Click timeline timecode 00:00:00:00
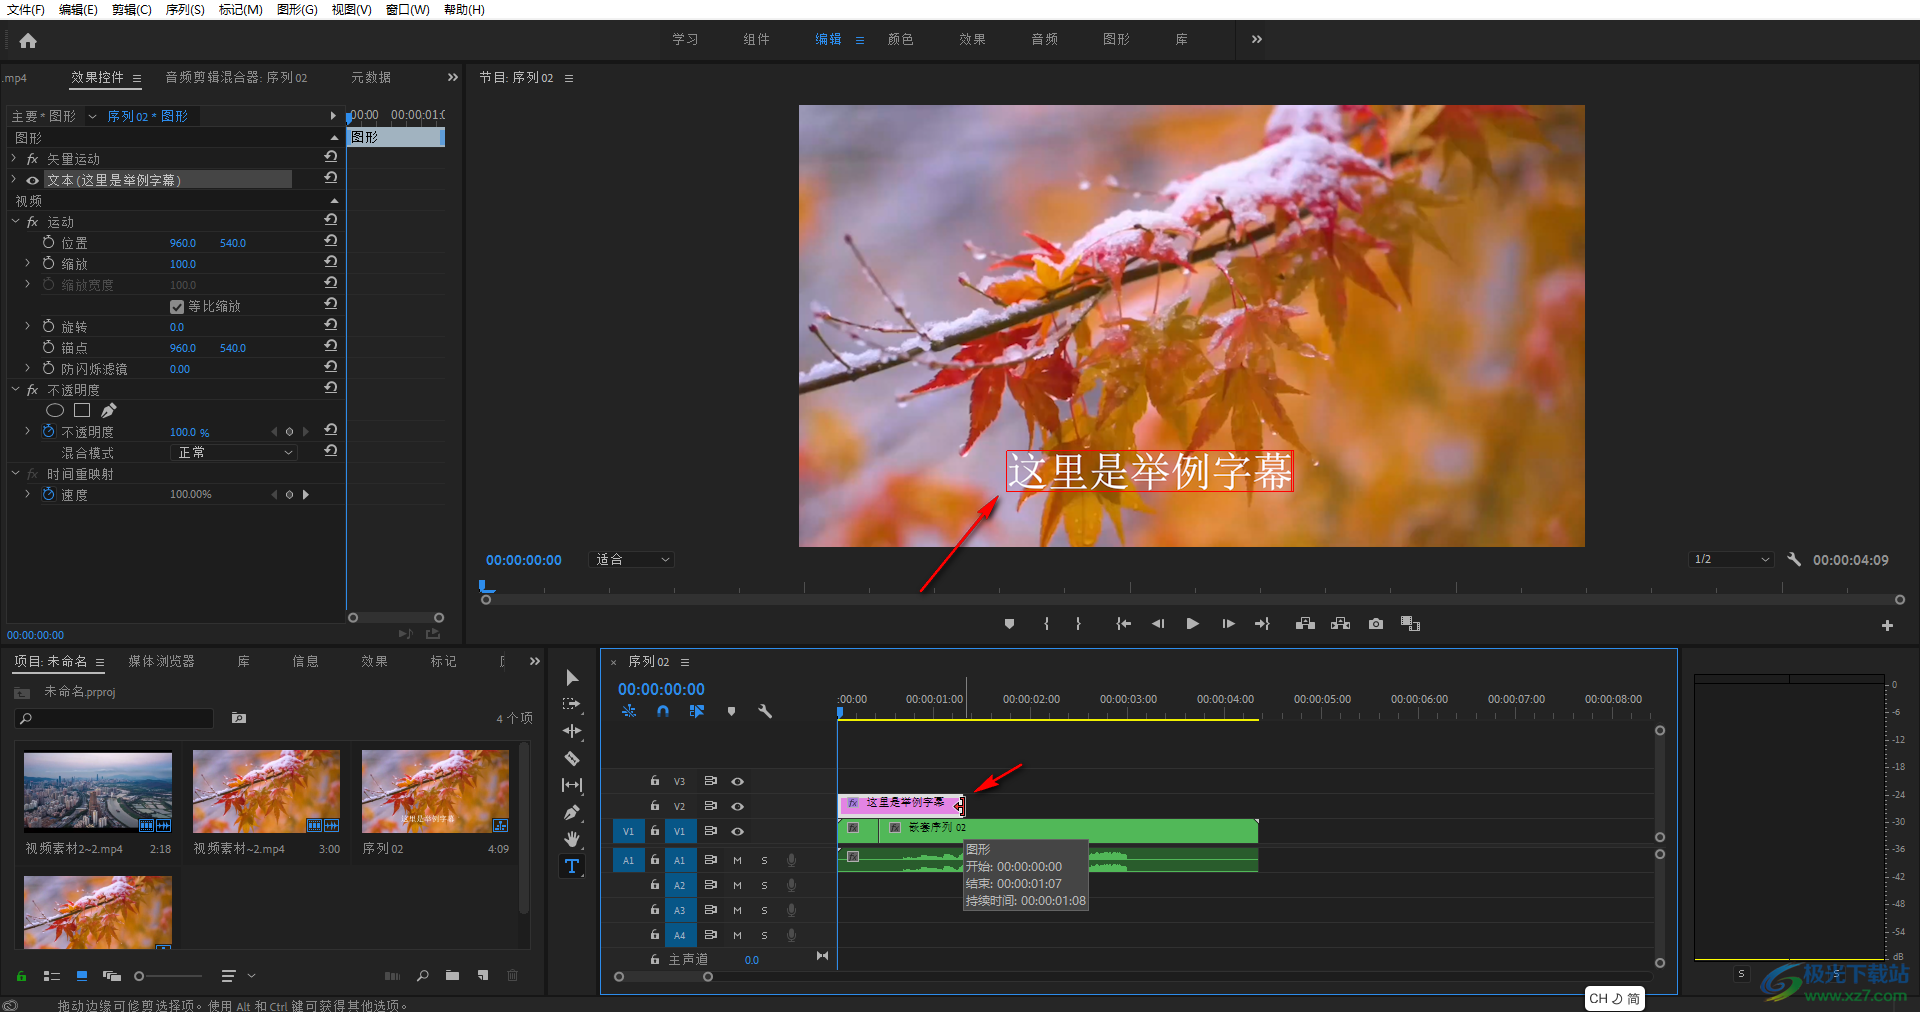Viewport: 1920px width, 1012px height. 661,689
